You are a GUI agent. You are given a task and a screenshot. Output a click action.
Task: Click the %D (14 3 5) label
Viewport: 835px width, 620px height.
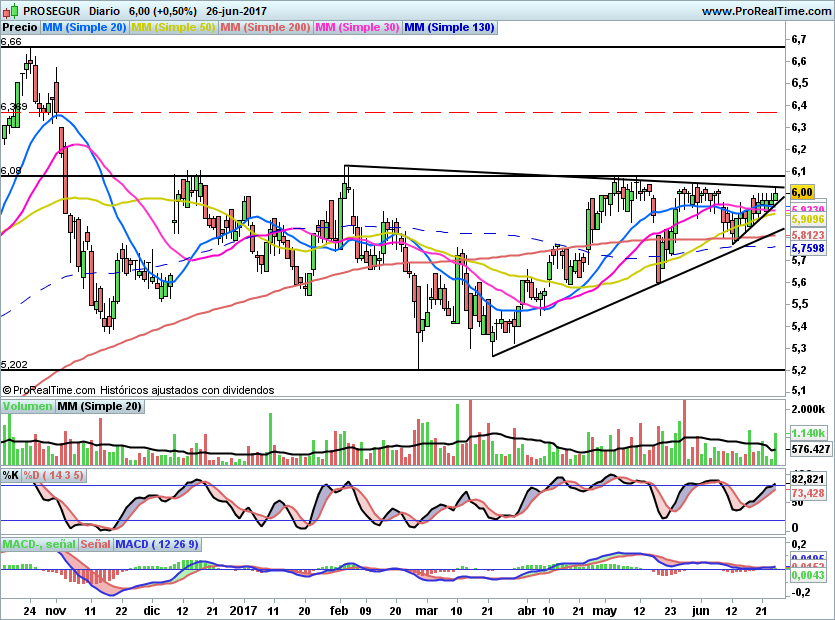(53, 475)
